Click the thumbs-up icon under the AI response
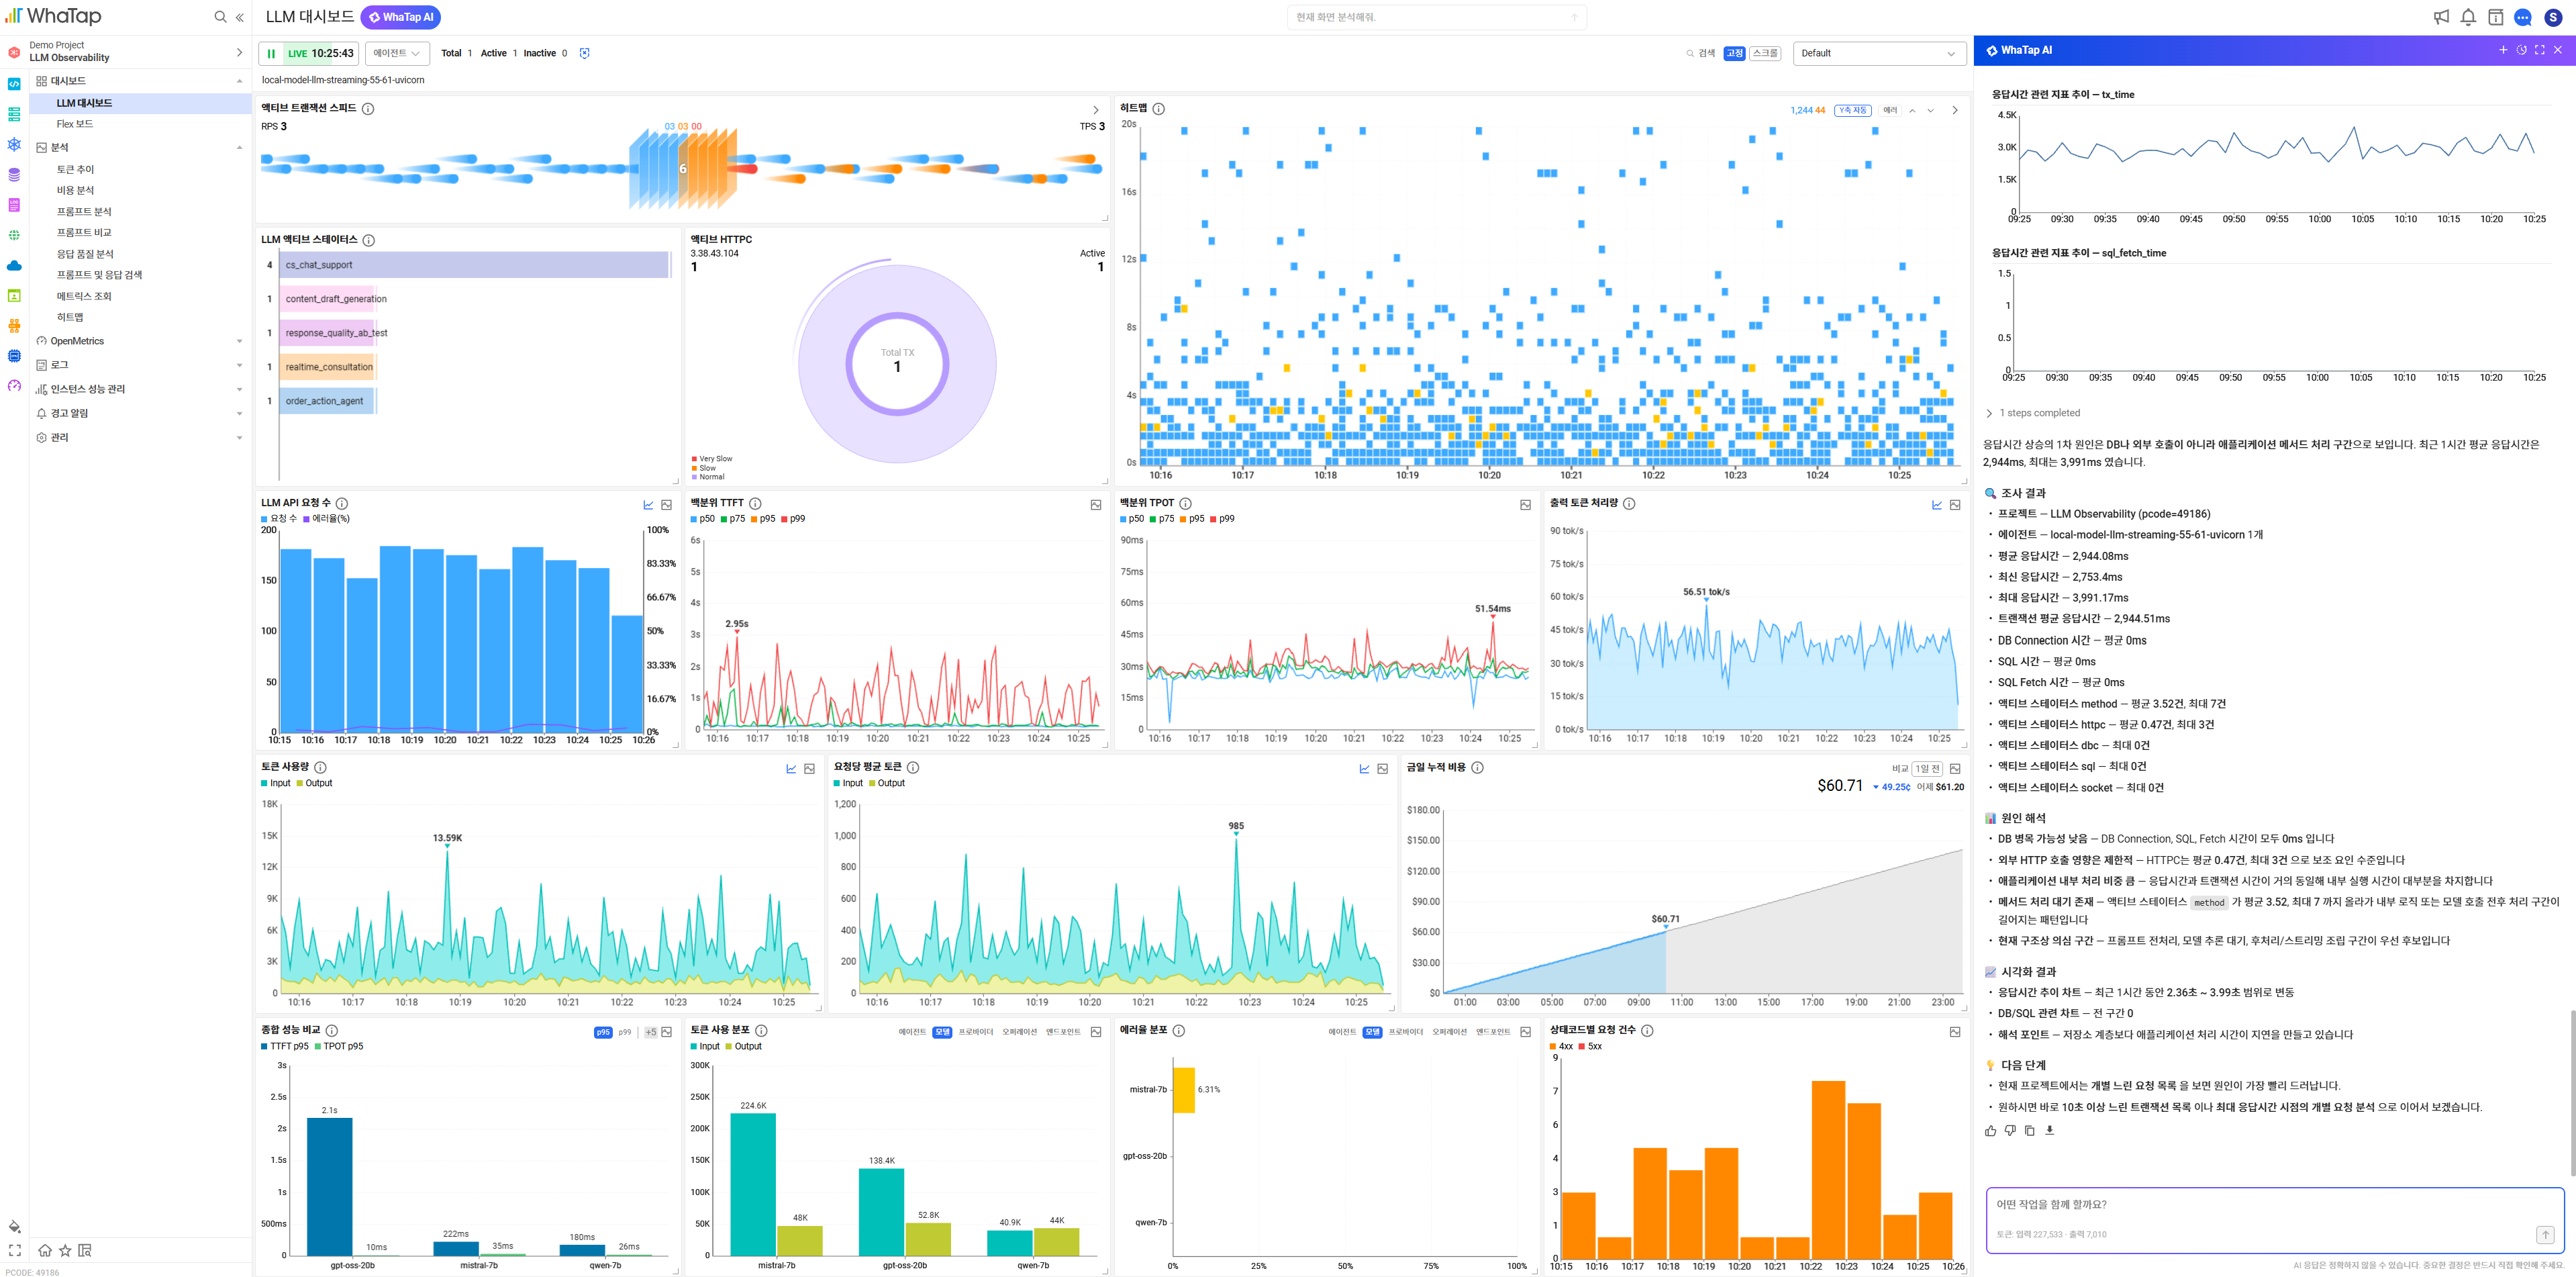 tap(1990, 1131)
